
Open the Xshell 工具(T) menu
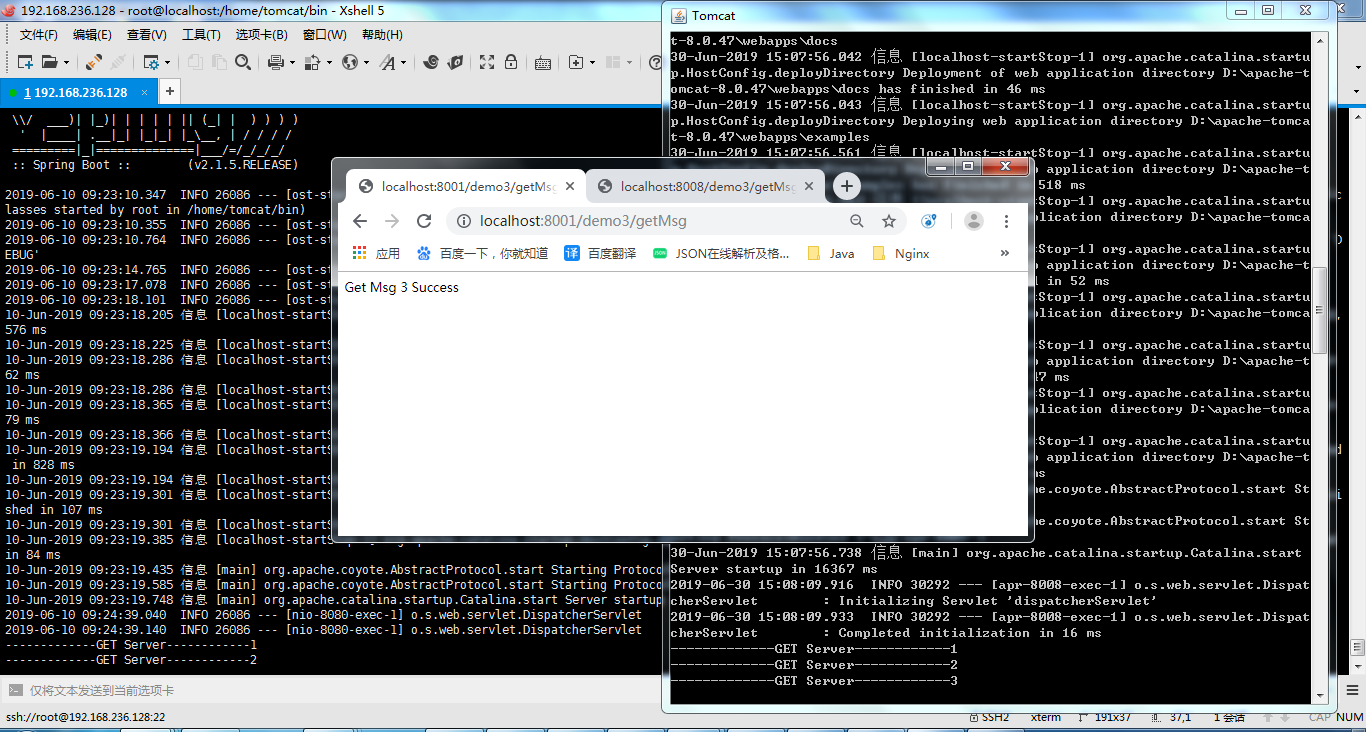point(201,35)
